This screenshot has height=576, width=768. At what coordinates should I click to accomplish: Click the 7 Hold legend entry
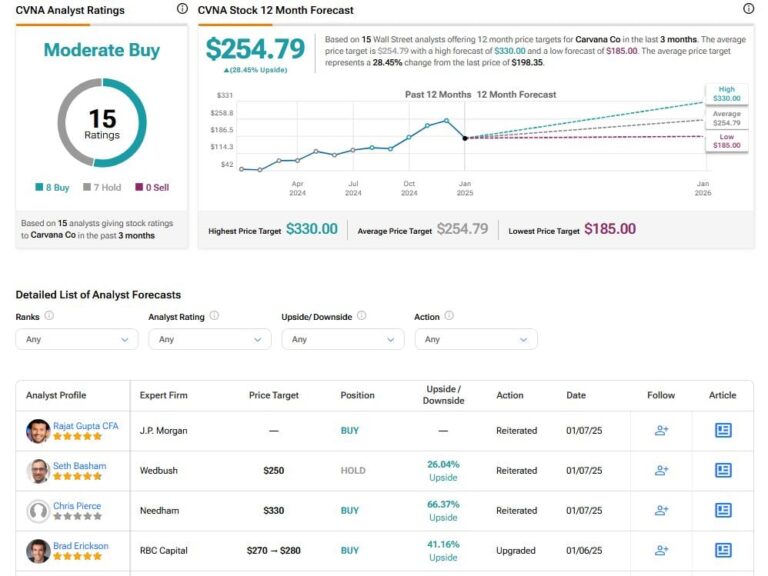click(x=102, y=188)
